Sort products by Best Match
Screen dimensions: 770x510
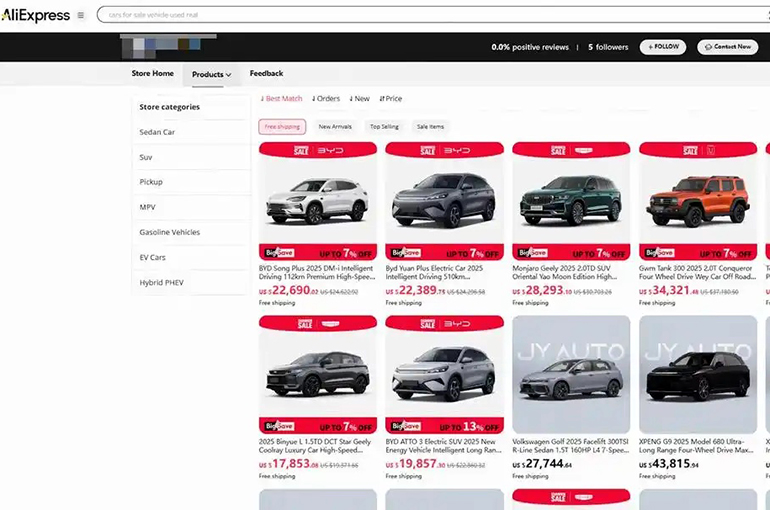point(281,99)
